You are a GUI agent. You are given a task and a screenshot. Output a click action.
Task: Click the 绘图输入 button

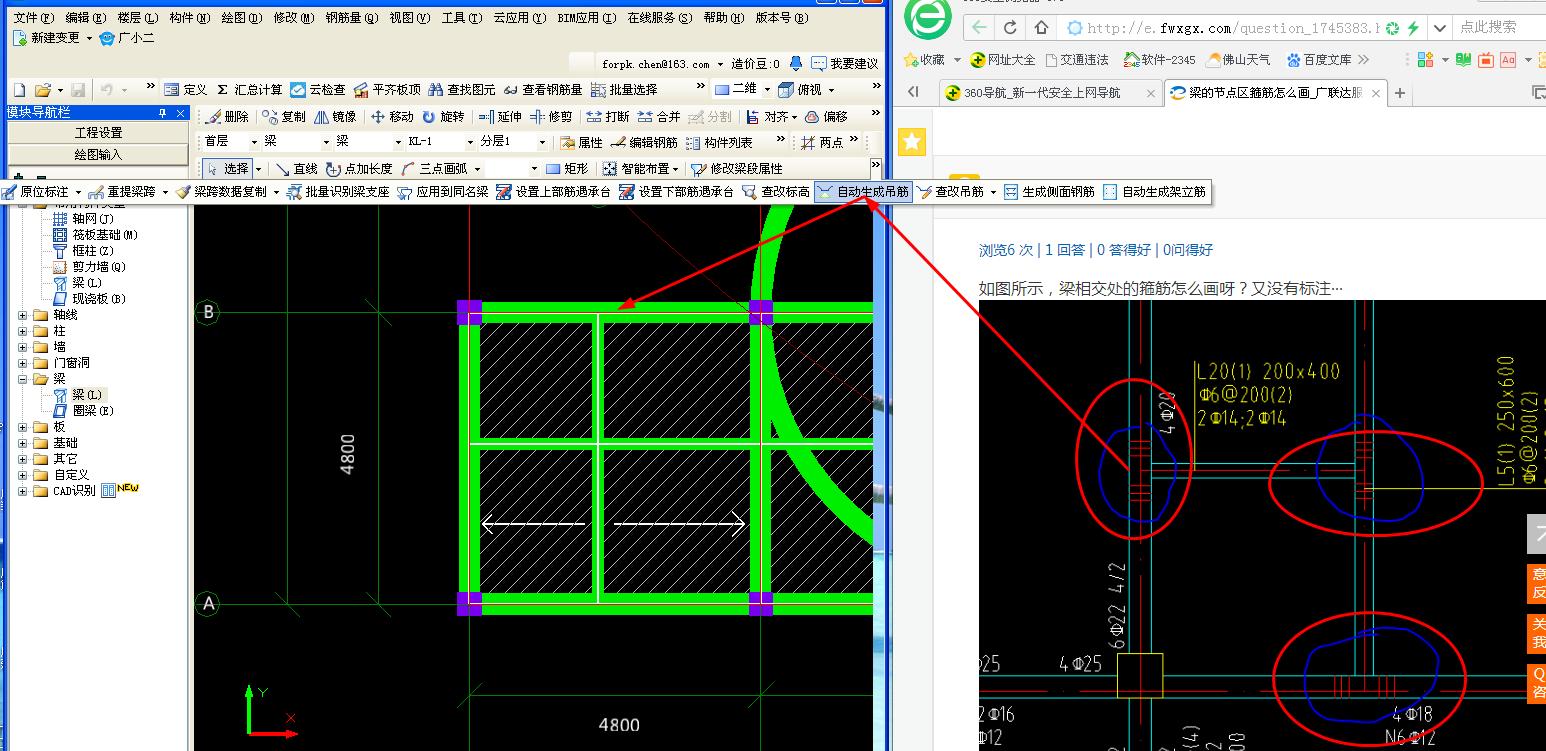click(x=98, y=154)
